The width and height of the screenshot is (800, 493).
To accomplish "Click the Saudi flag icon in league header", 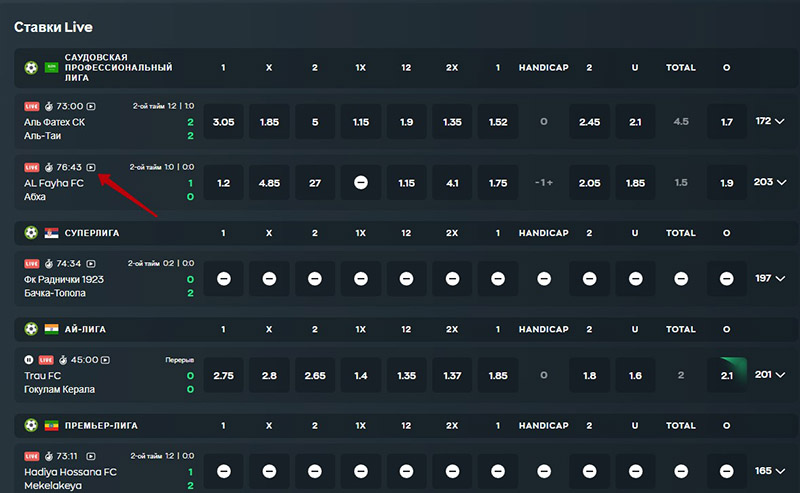I will [x=51, y=68].
